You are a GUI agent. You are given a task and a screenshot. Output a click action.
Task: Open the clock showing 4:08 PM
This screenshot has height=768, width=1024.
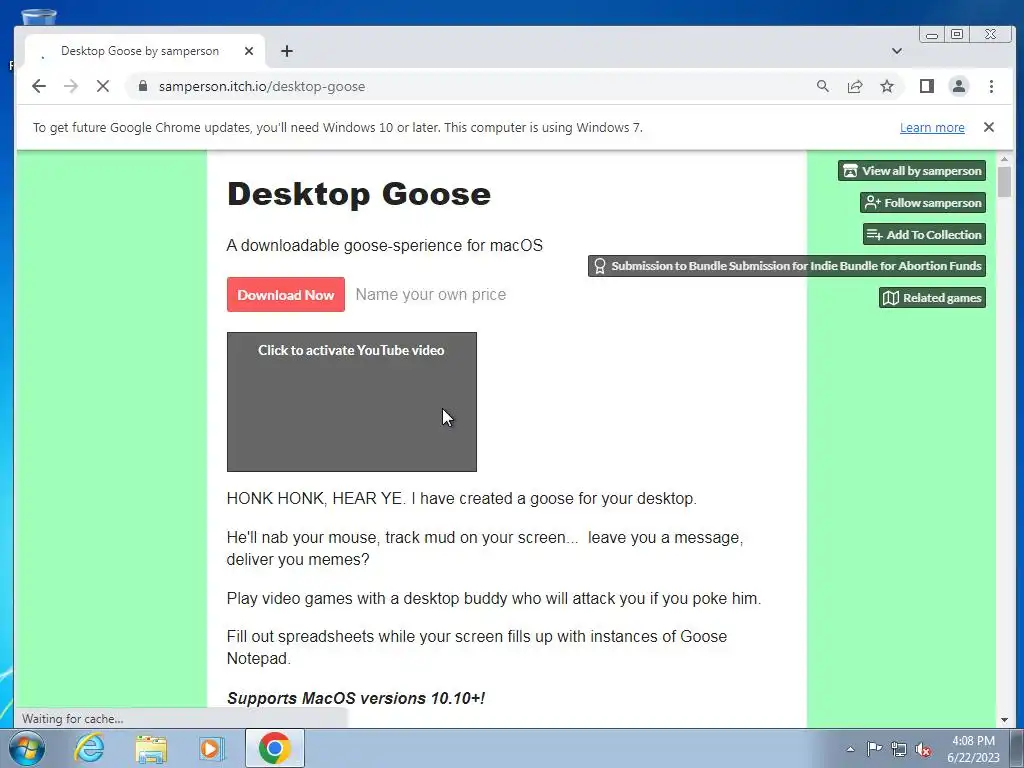pyautogui.click(x=973, y=749)
